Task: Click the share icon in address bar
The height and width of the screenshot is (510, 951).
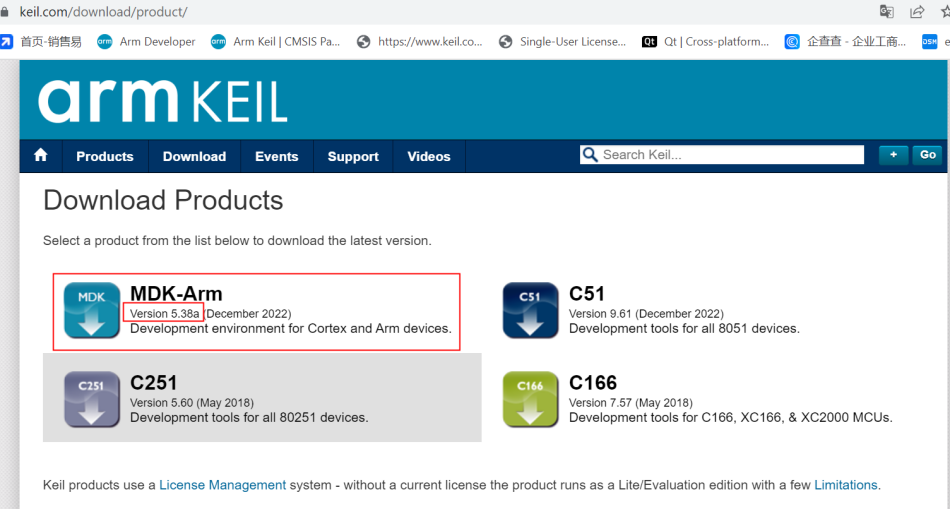Action: [x=916, y=12]
